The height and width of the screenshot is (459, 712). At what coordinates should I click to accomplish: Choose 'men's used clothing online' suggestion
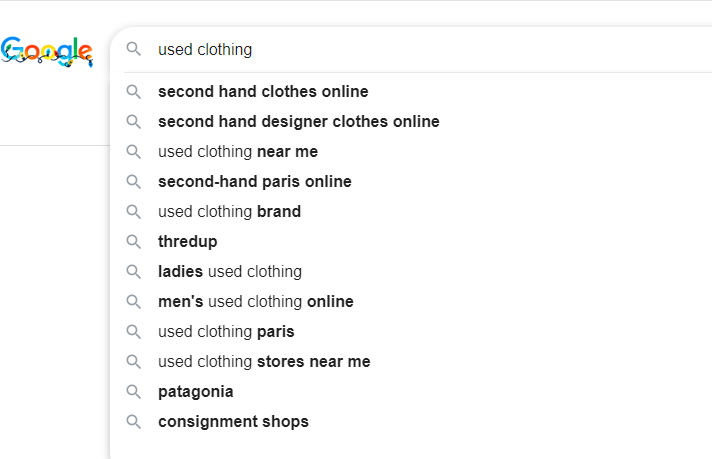[256, 302]
